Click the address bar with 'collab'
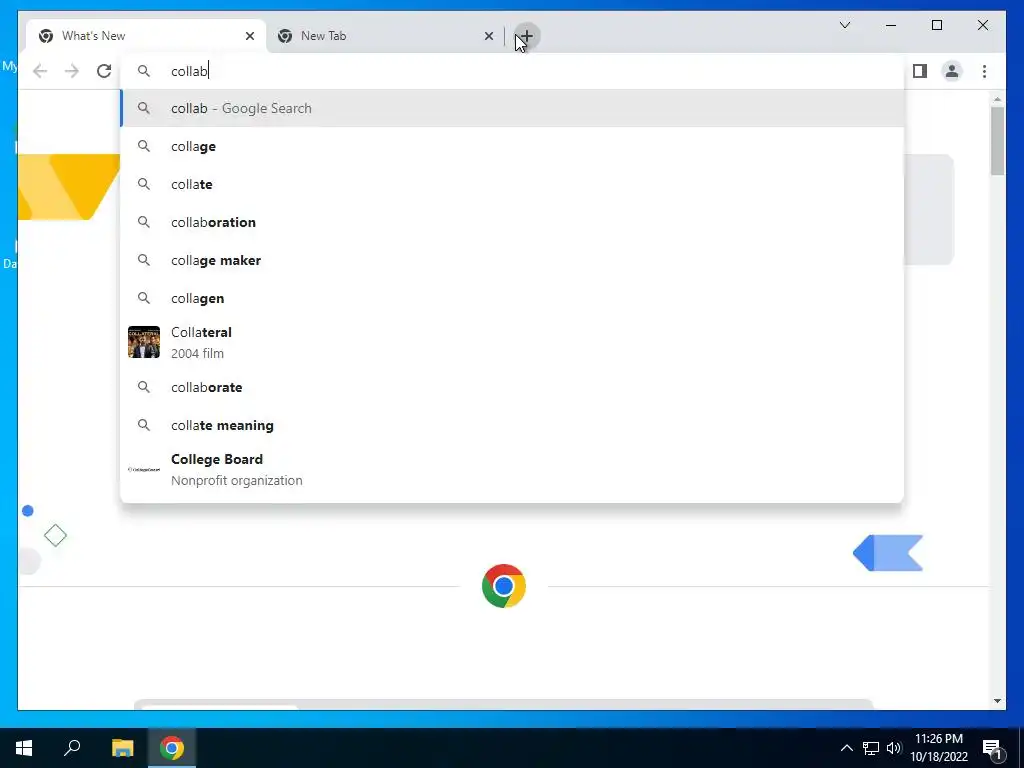 512,71
